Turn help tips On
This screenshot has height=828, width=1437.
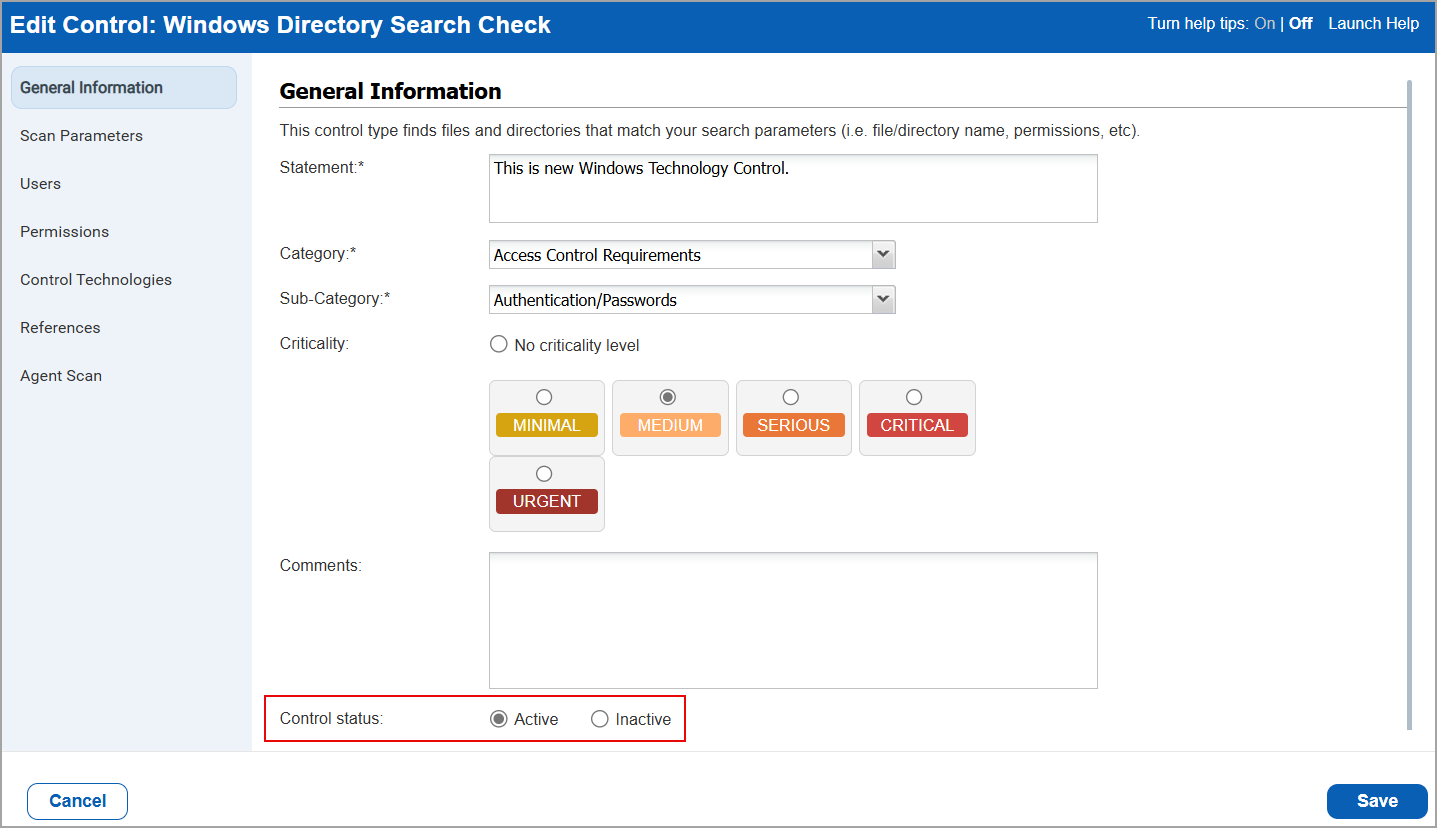coord(1264,23)
